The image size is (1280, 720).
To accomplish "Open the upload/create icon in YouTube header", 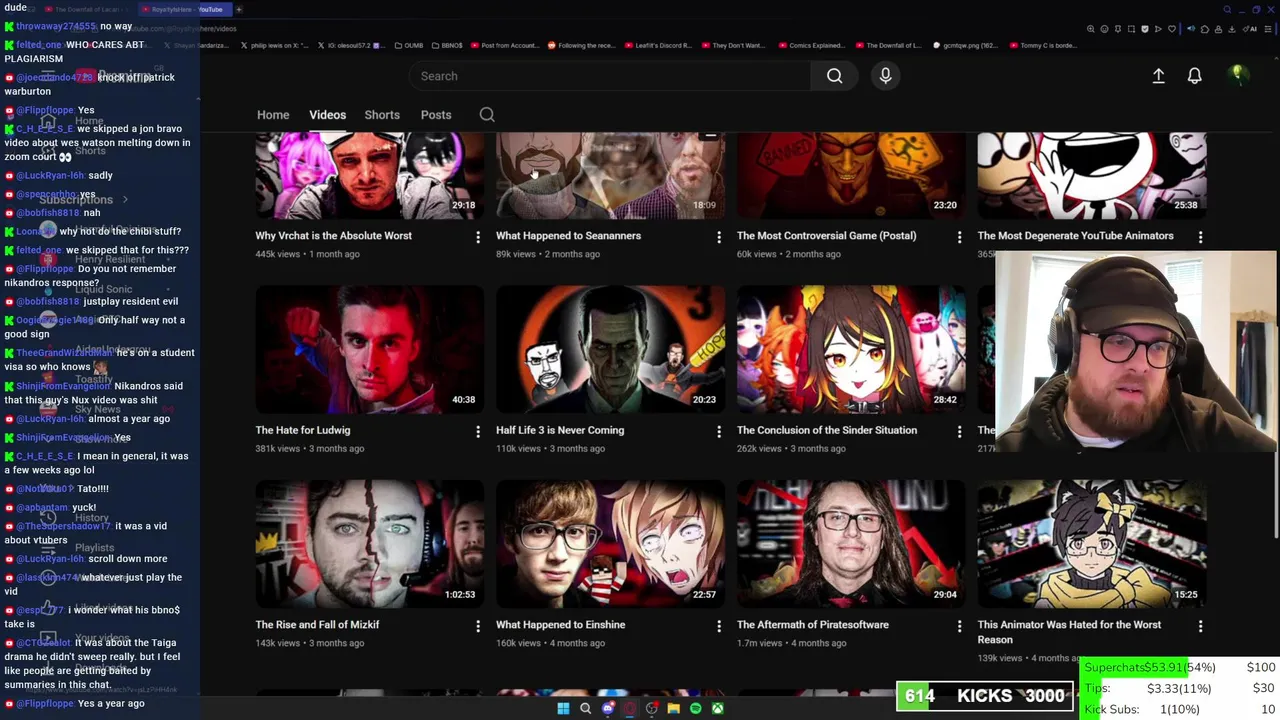I will coord(1158,76).
